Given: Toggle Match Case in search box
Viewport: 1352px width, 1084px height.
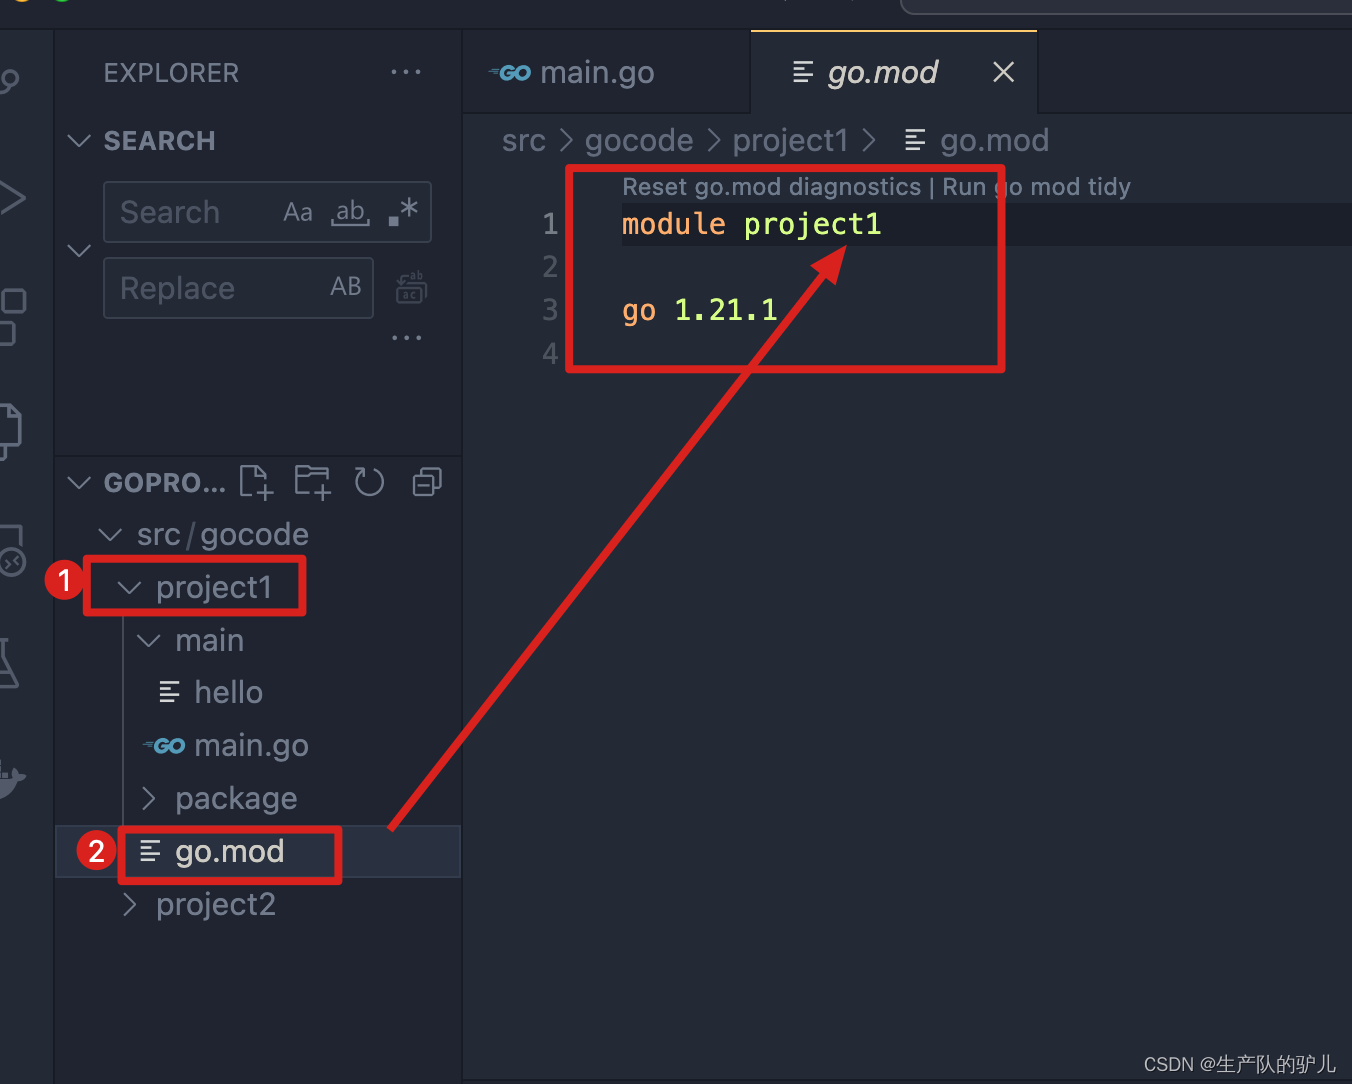Looking at the screenshot, I should tap(298, 212).
